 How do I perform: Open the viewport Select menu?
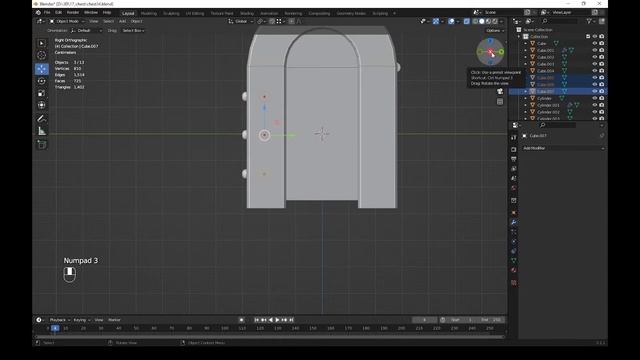click(108, 21)
